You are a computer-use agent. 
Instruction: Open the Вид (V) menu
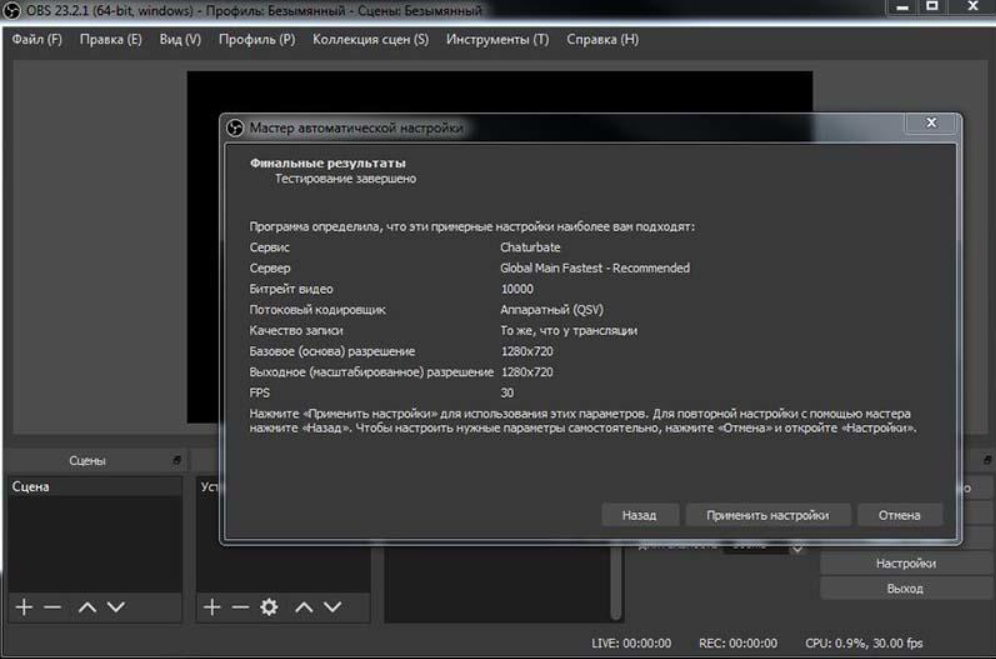180,39
